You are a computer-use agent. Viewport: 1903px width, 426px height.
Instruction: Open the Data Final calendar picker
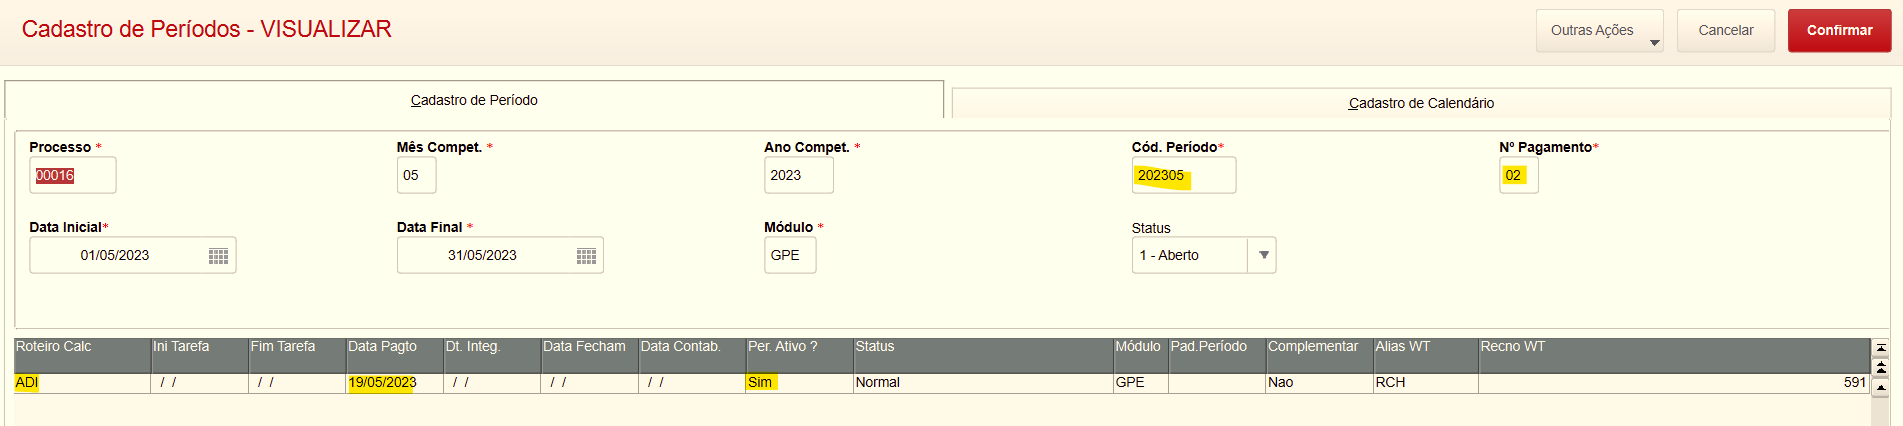pos(586,256)
